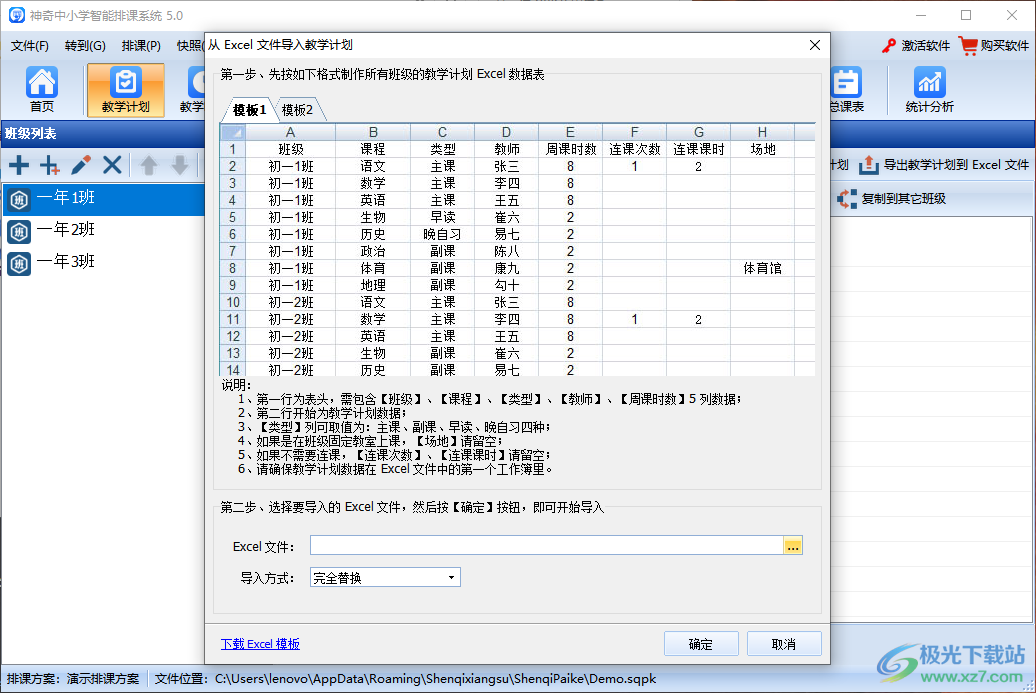
Task: Click the batch add classes icon
Action: [50, 164]
